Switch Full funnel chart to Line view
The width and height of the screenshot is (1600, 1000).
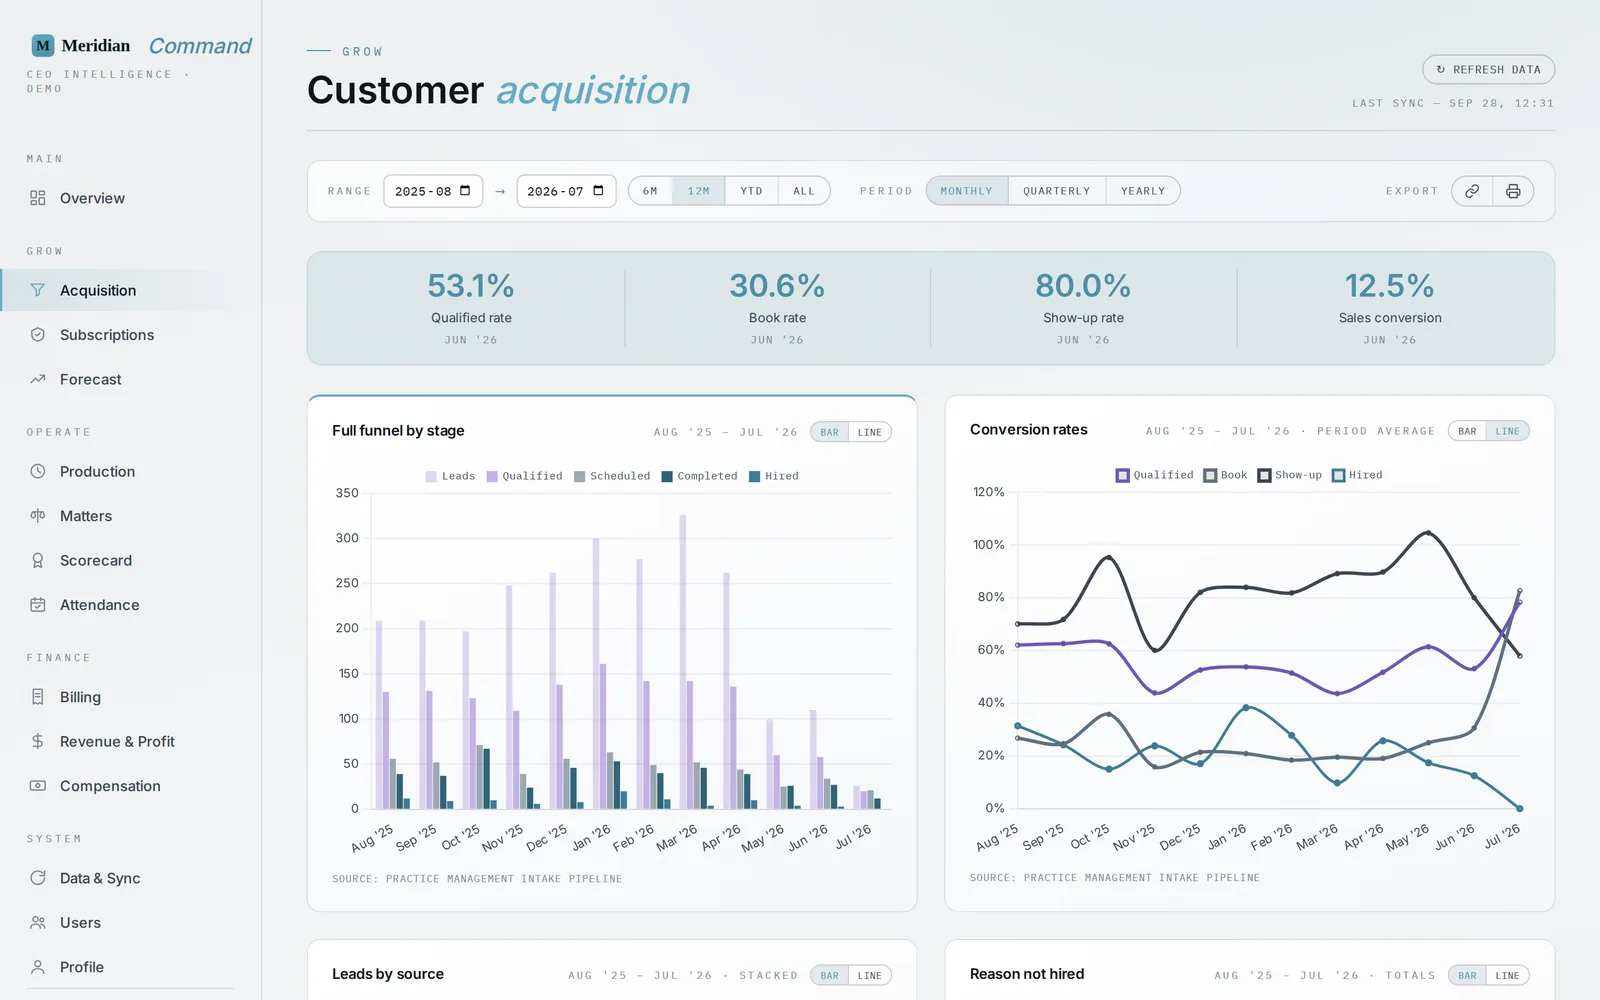click(870, 432)
